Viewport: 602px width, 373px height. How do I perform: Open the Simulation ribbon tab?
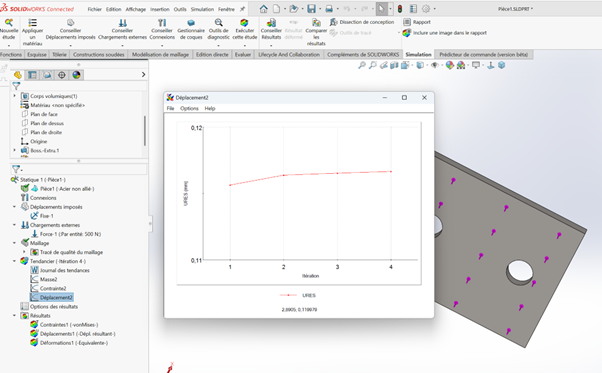pos(418,54)
